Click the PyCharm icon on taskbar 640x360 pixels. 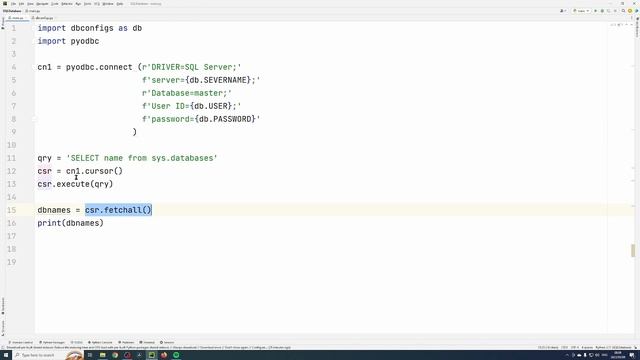(x=151, y=355)
